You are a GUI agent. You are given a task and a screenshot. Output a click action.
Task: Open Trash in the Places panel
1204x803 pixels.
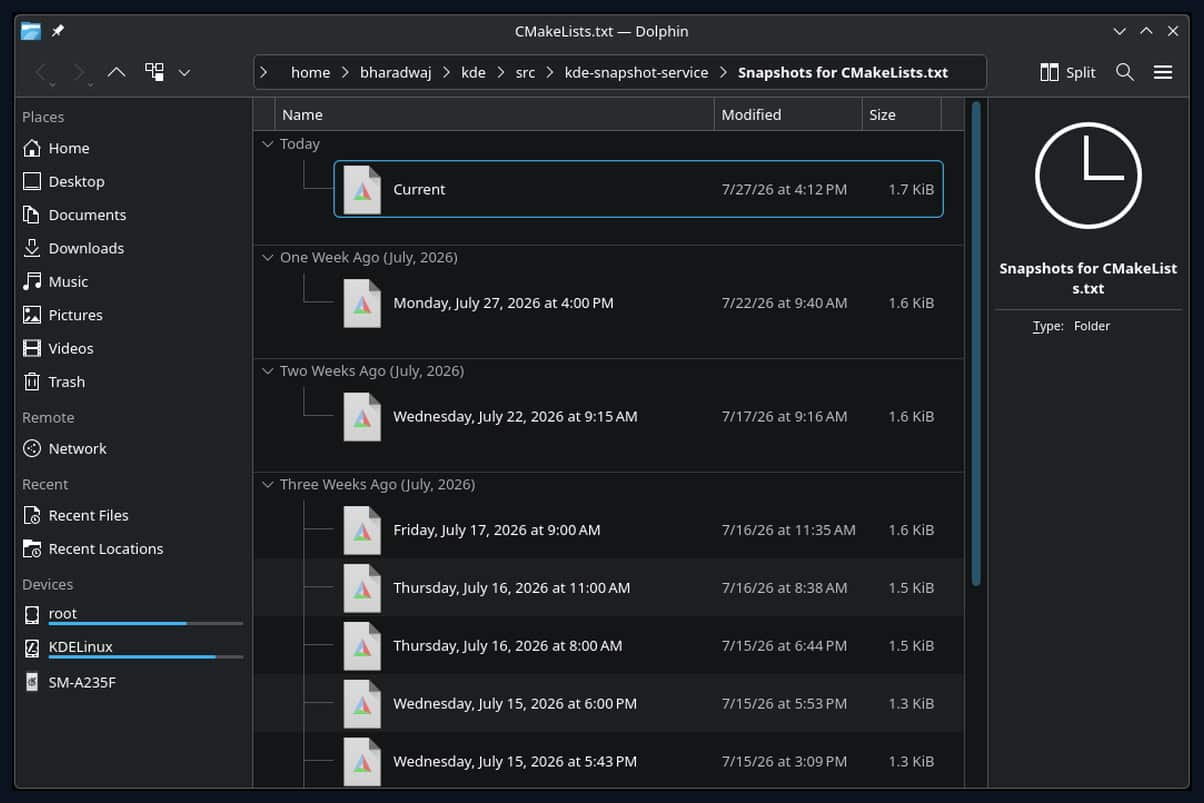[x=132, y=382]
